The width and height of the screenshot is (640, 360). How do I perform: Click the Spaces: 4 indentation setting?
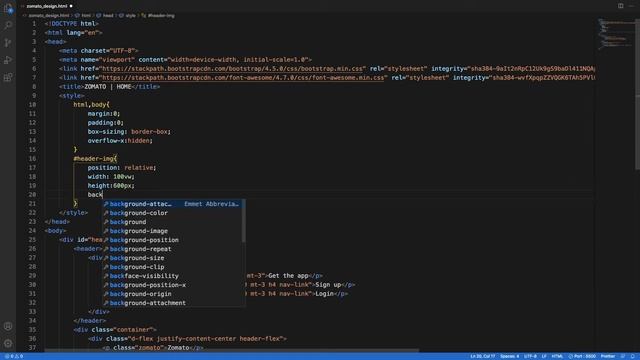coord(509,356)
